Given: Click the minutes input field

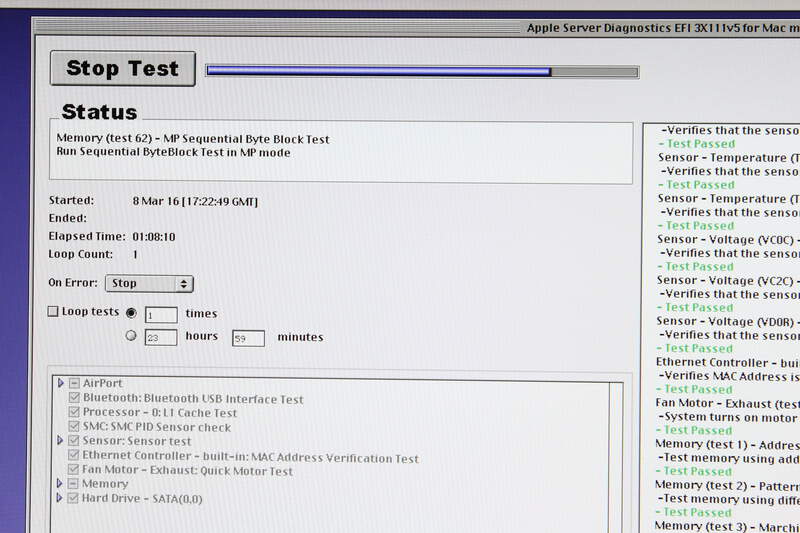Looking at the screenshot, I should coord(248,338).
